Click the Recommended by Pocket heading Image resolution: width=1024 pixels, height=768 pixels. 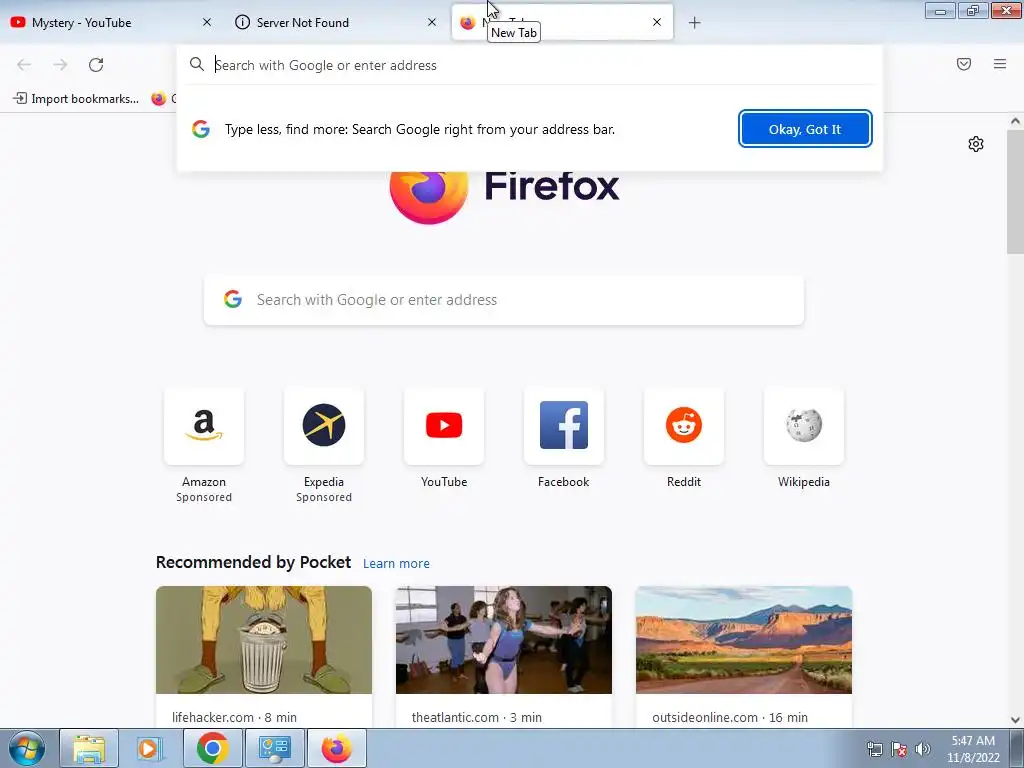253,562
